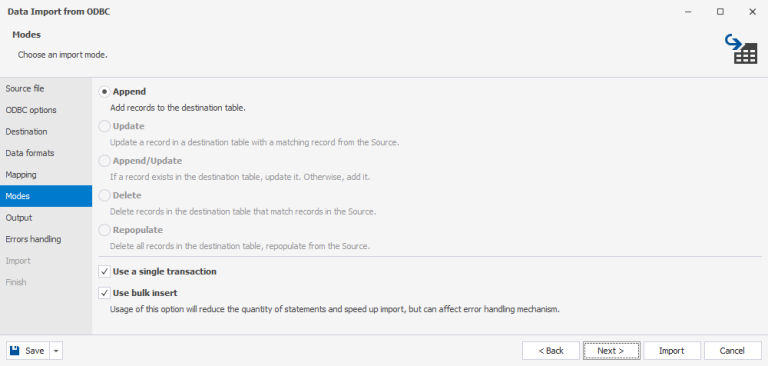
Task: Maximize the Data Import window
Action: [720, 12]
